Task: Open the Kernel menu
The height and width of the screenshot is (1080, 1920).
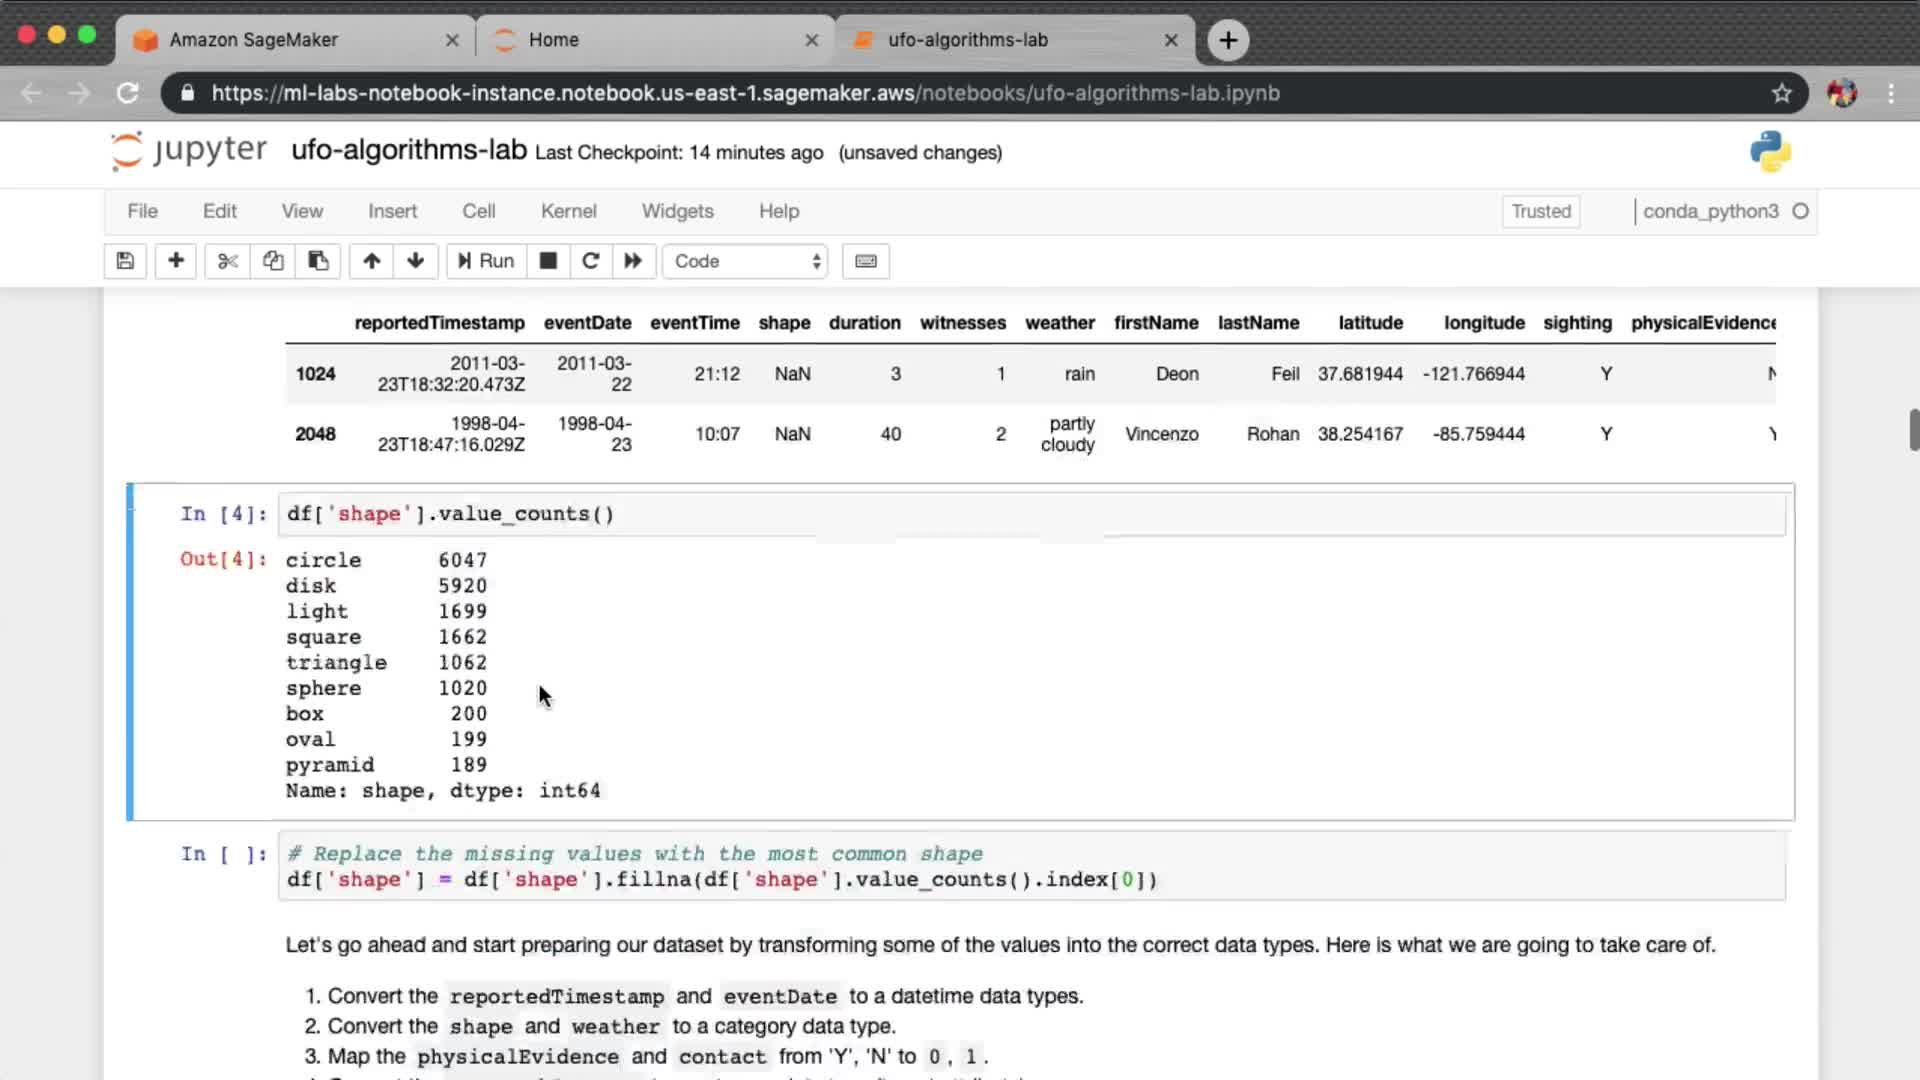Action: pos(568,211)
